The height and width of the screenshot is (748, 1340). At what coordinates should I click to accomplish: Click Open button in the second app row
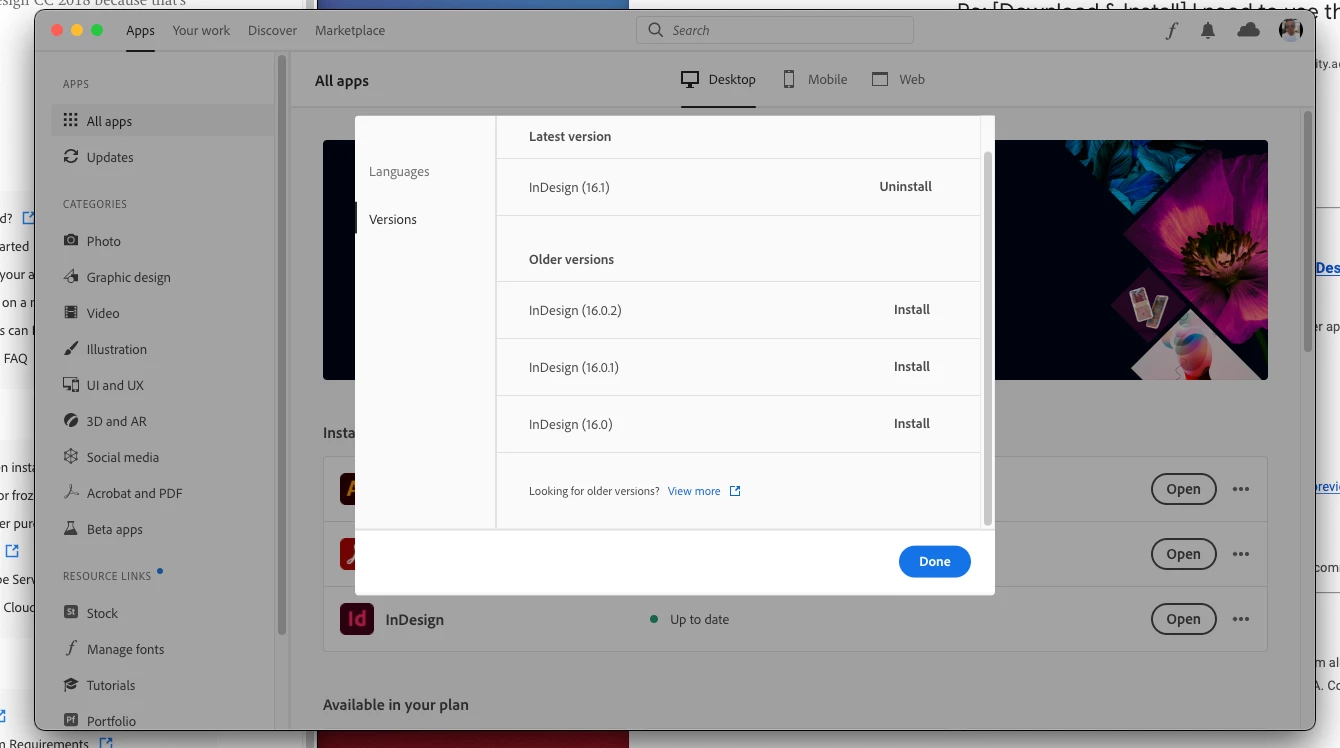(1183, 554)
